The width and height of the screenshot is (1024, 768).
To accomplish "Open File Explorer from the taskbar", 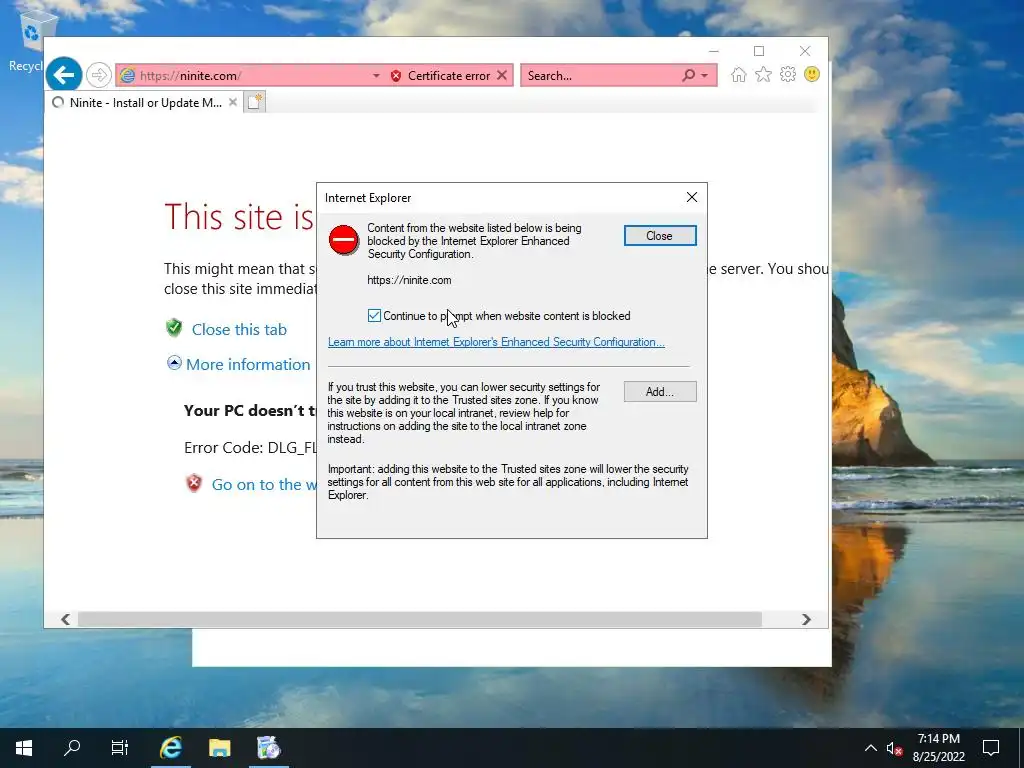I will pos(219,748).
